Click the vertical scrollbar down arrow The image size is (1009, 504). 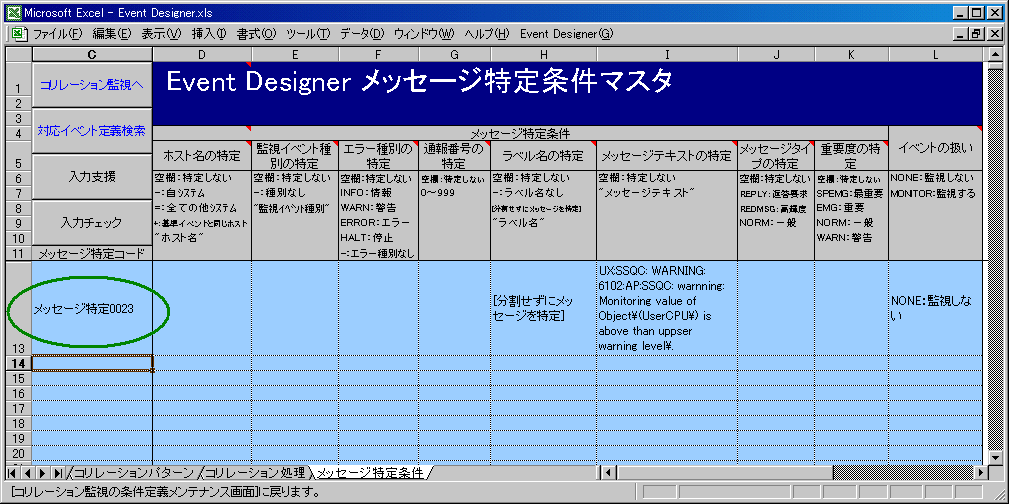tap(994, 459)
